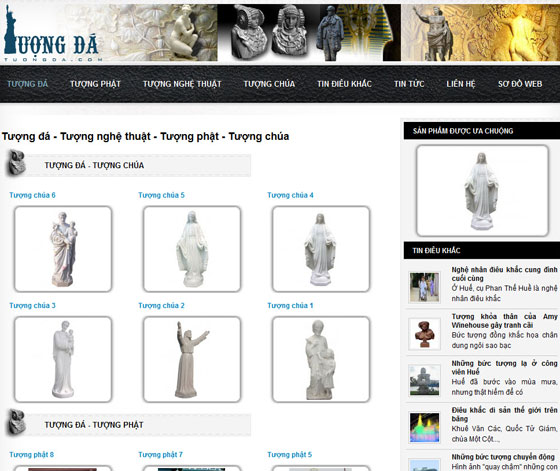The width and height of the screenshot is (560, 471).
Task: Open article Những bức tượng chuyển động
Action: 503,457
